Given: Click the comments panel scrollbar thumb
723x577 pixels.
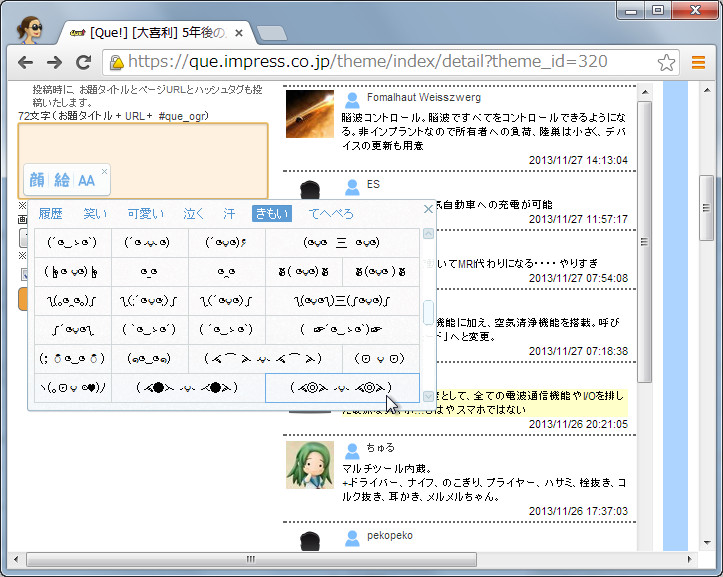Looking at the screenshot, I should [644, 242].
